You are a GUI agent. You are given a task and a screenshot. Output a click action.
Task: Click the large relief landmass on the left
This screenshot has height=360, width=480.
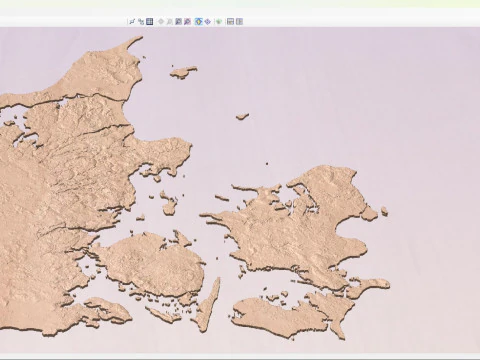point(67,187)
